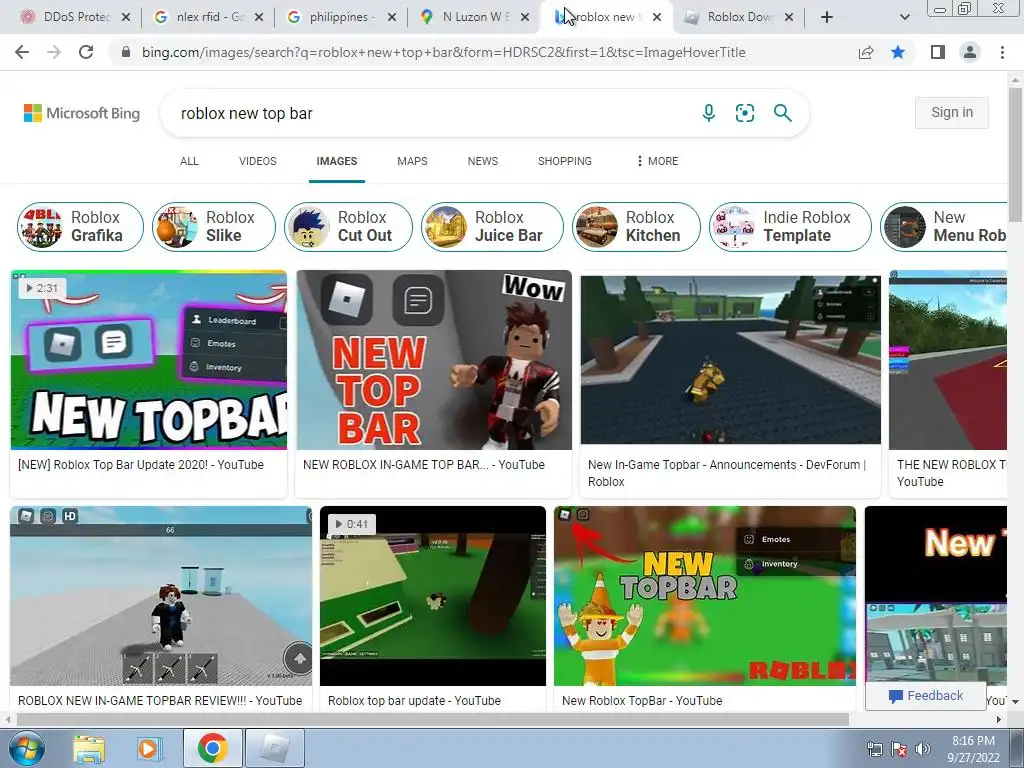1024x768 pixels.
Task: Open the MAPS tab
Action: pos(412,161)
